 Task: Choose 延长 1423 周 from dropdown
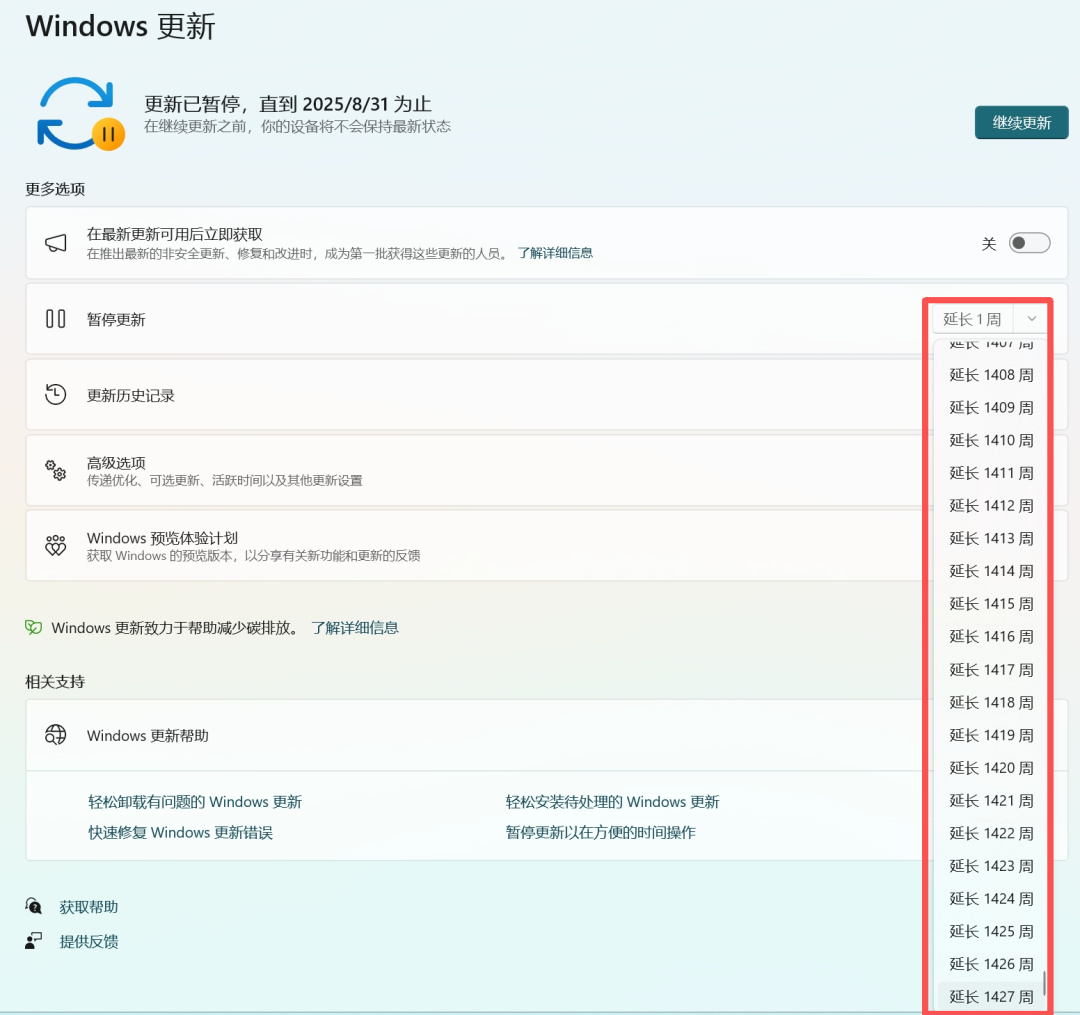[991, 866]
